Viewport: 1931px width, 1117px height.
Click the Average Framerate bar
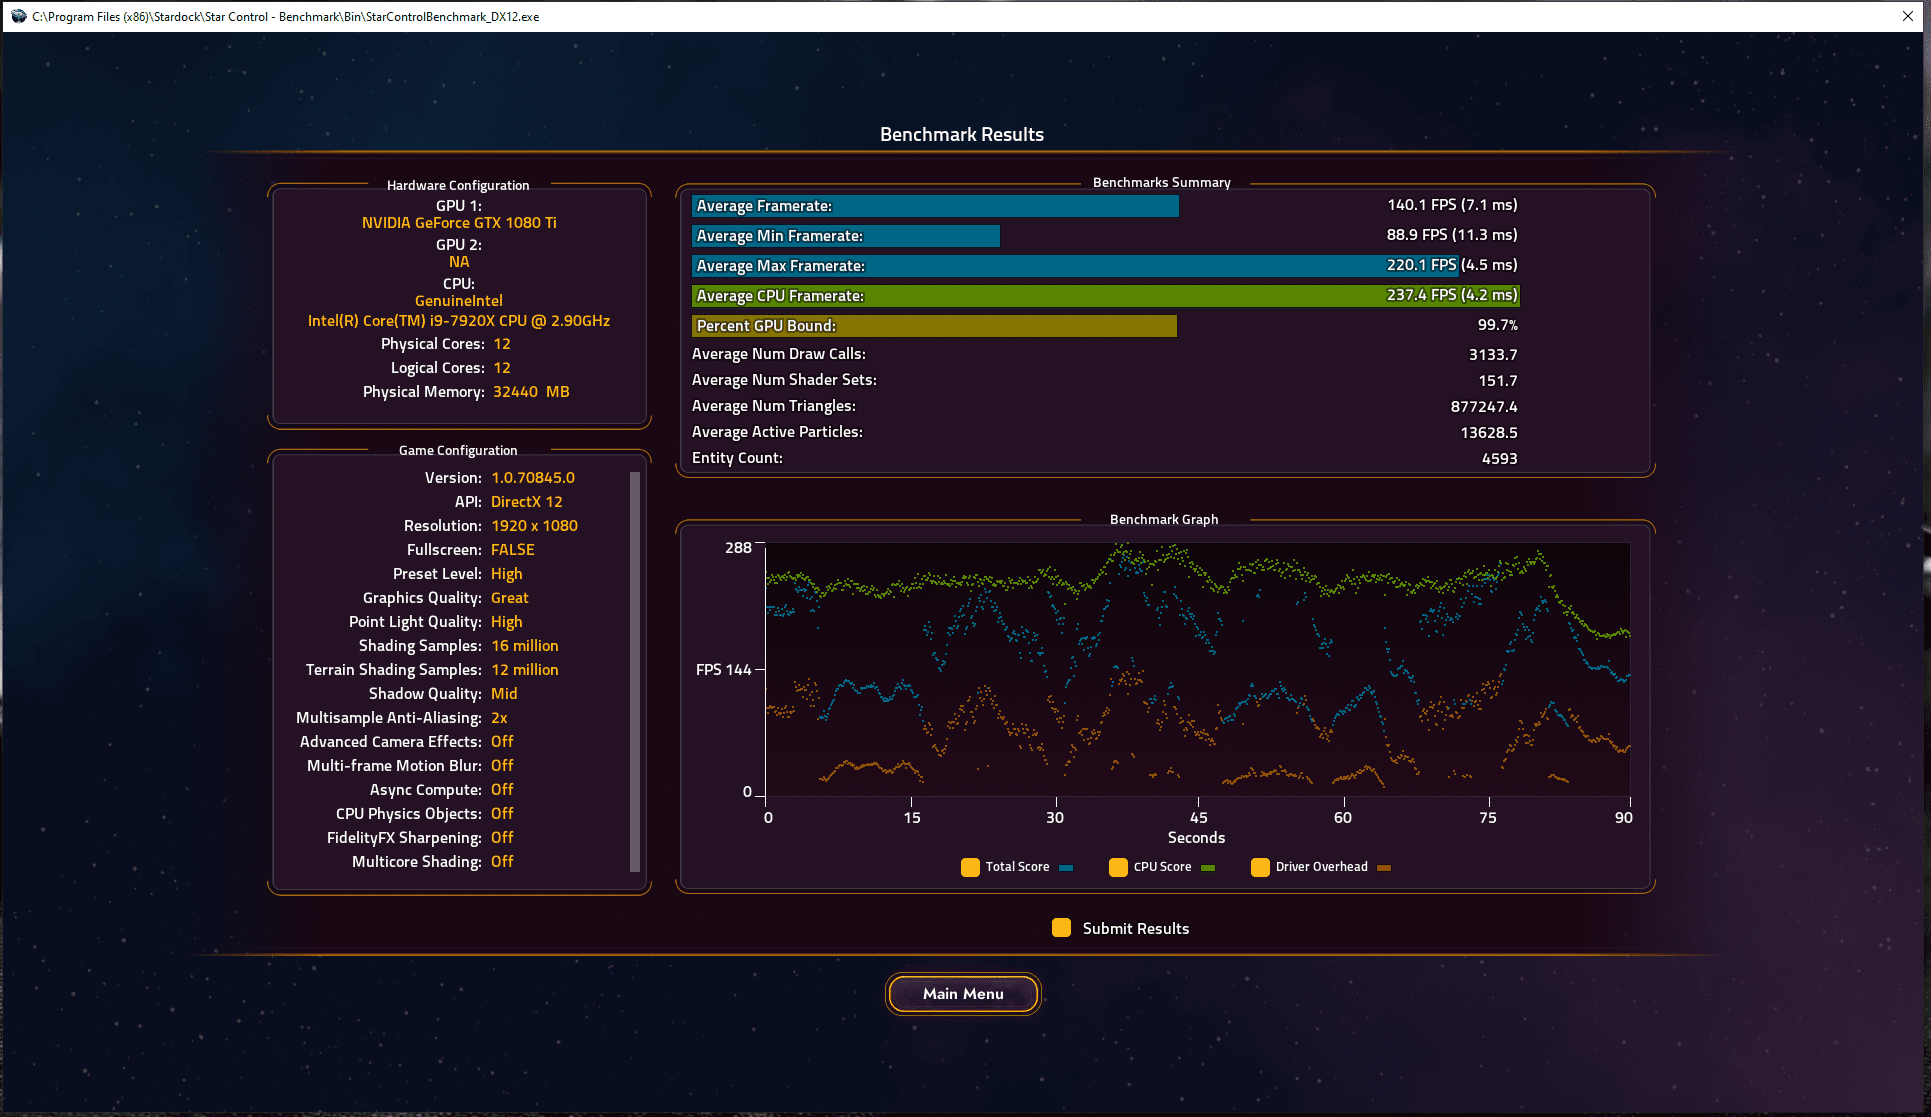(x=935, y=206)
